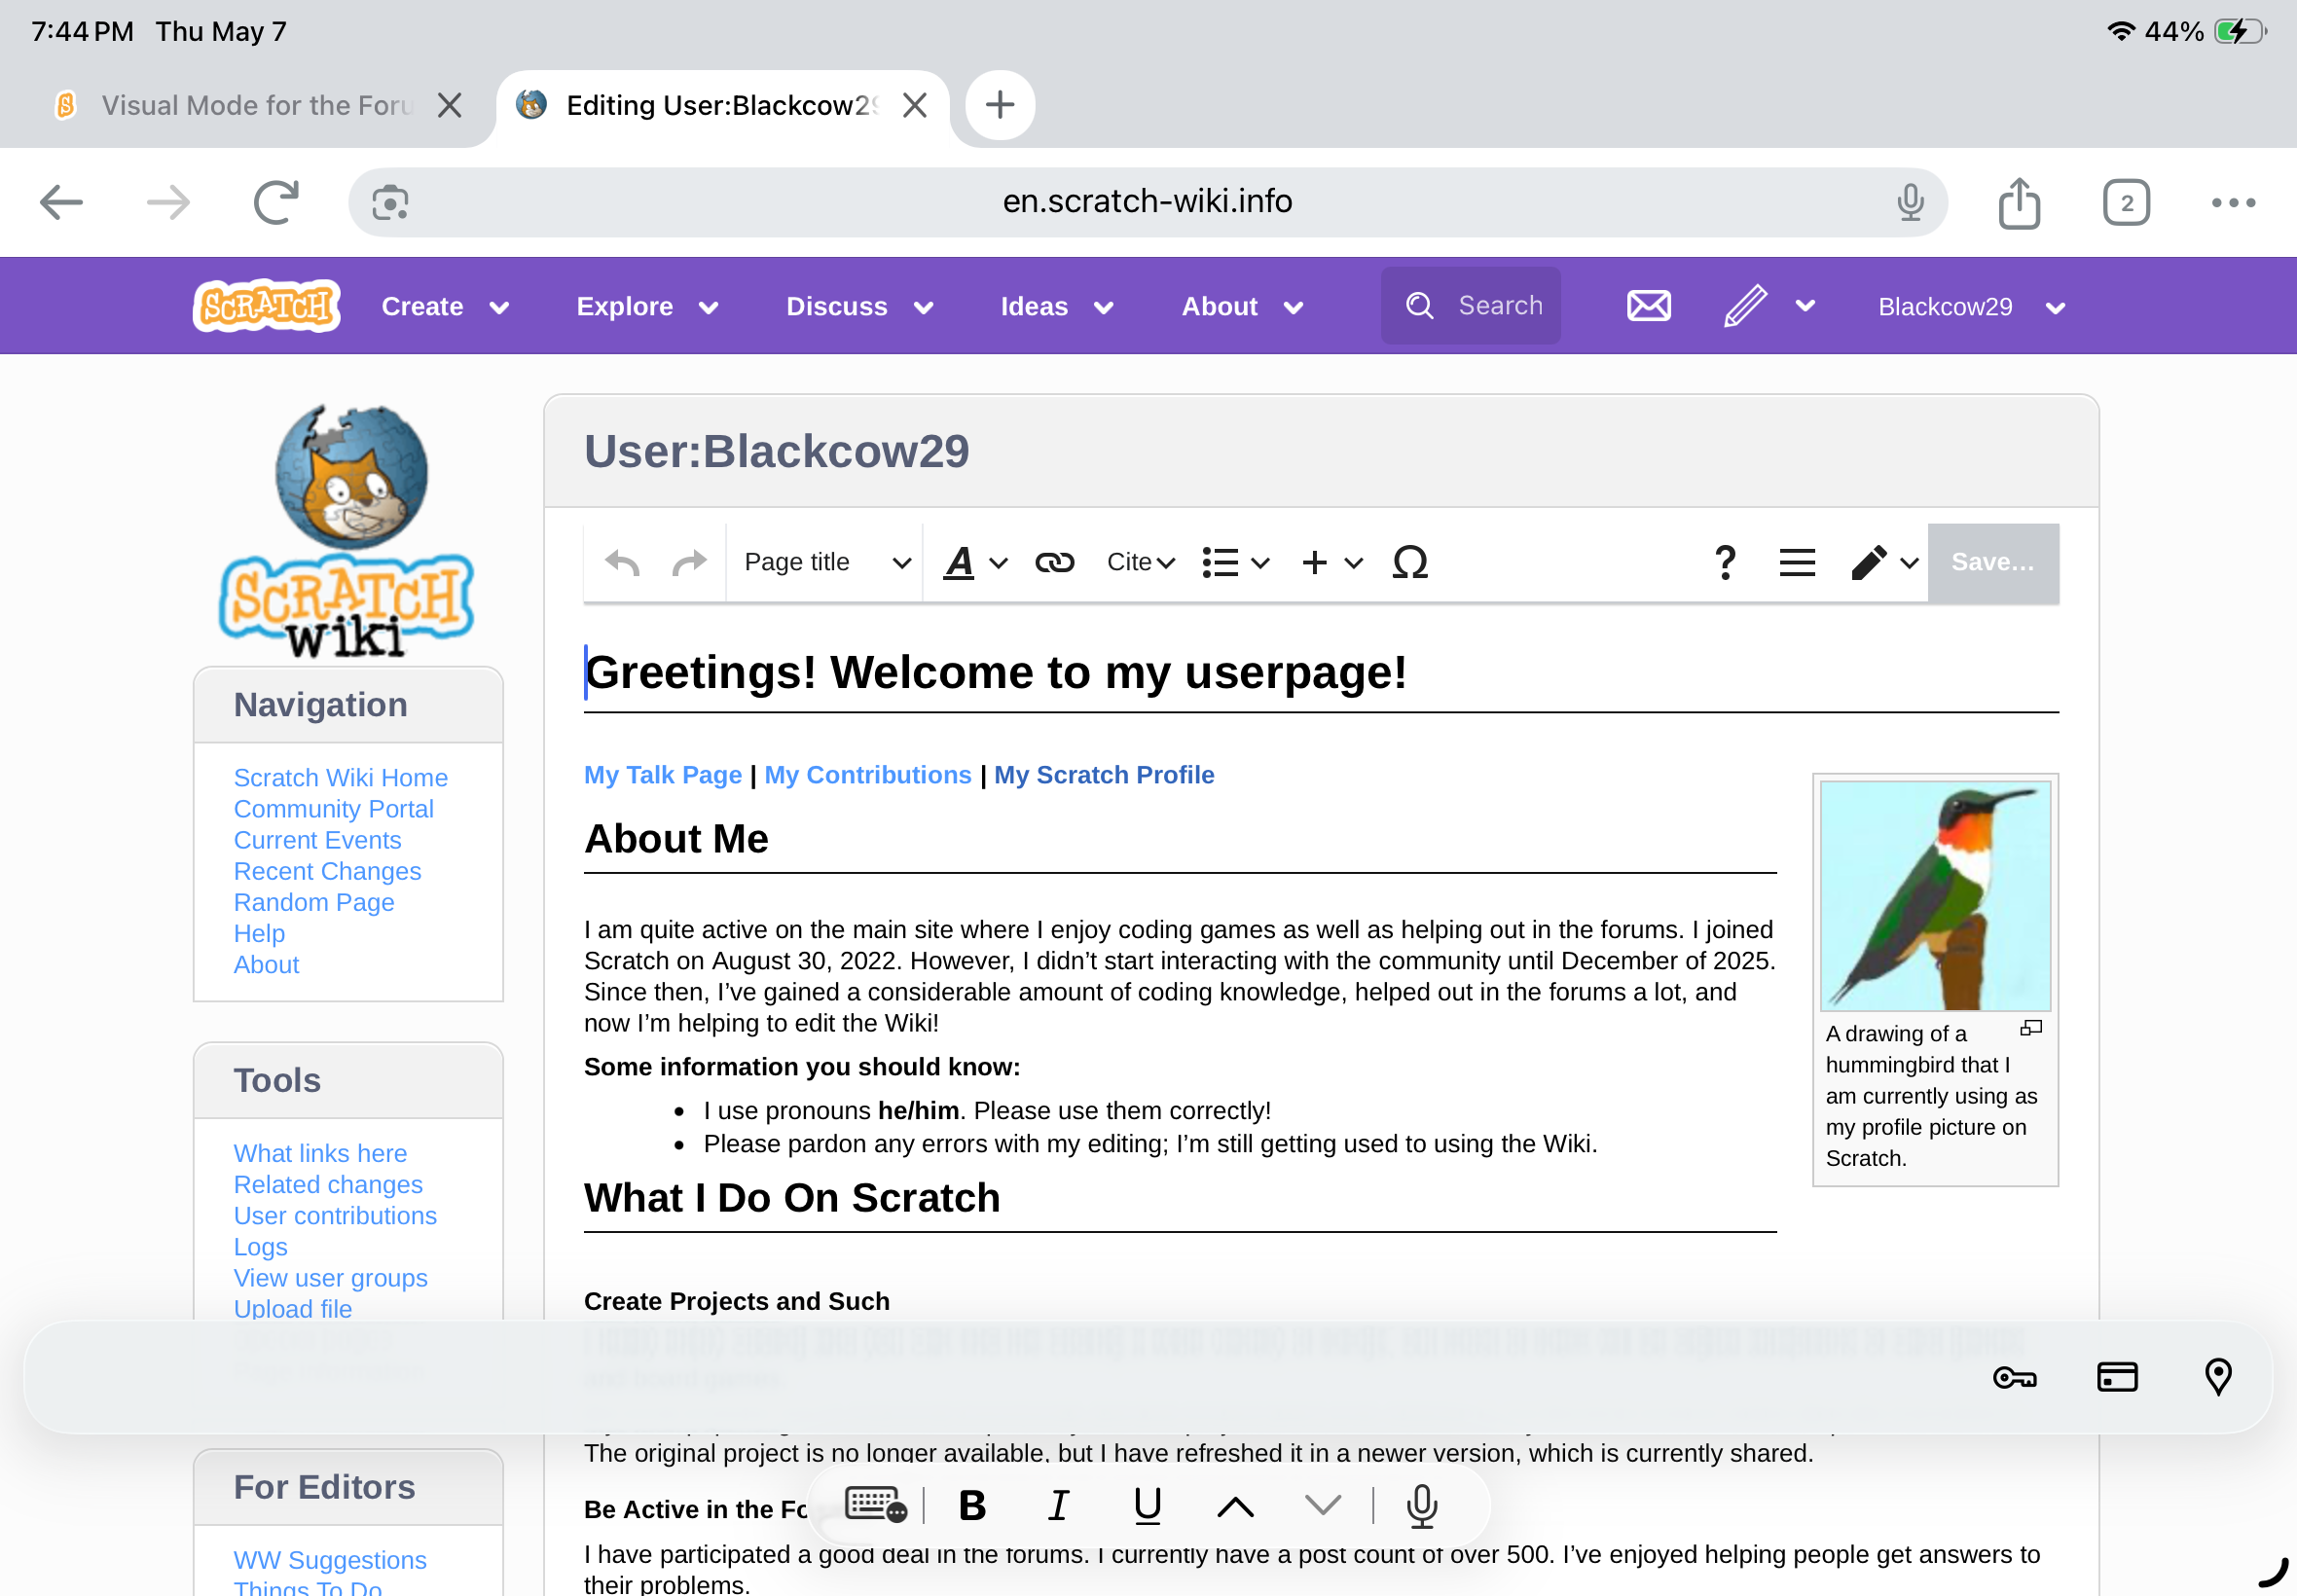Open the Insert plus dropdown

coord(1332,563)
